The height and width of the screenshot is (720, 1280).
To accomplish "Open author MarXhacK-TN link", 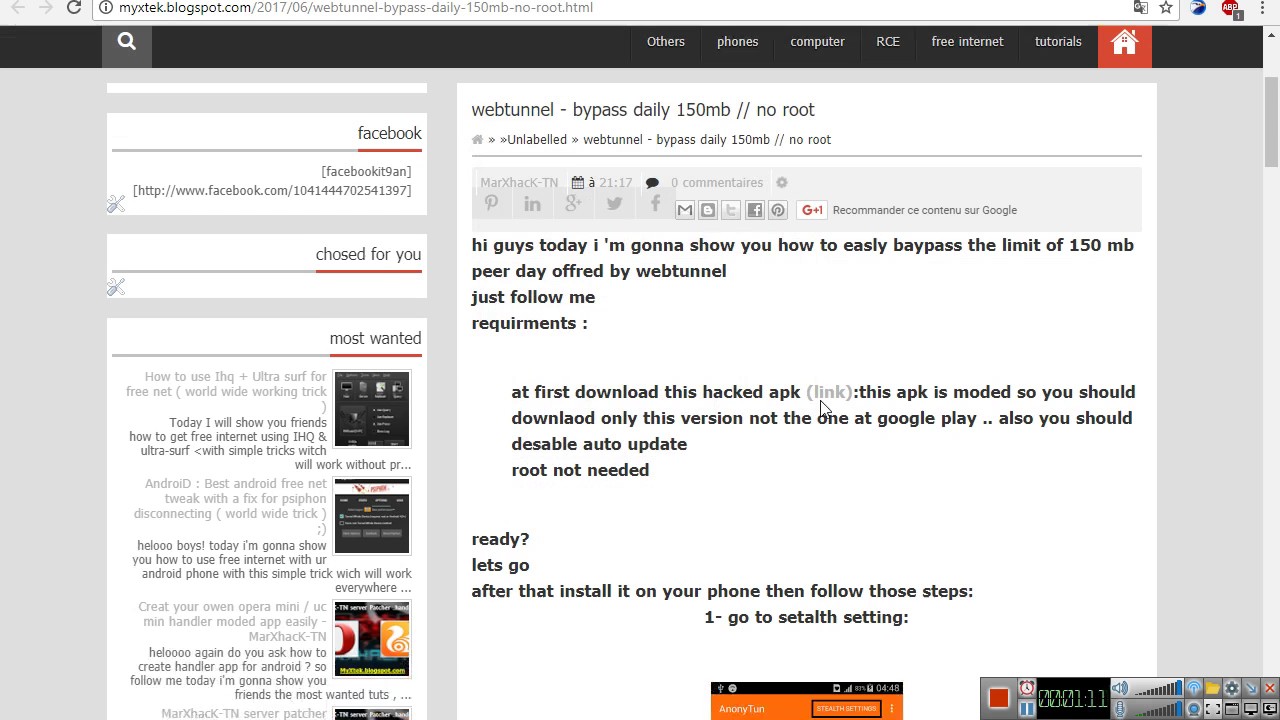I will tap(519, 183).
